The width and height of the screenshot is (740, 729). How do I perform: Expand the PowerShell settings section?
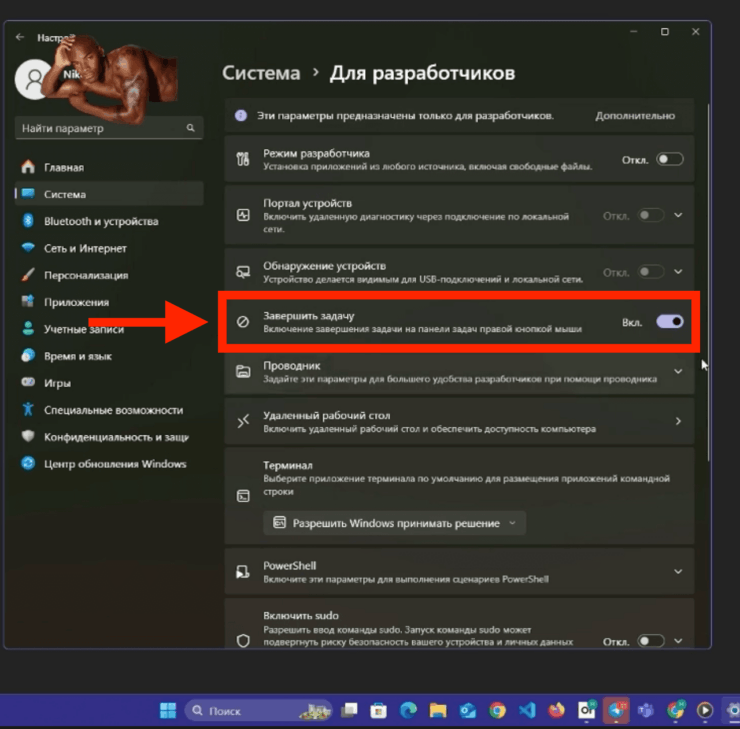[678, 571]
